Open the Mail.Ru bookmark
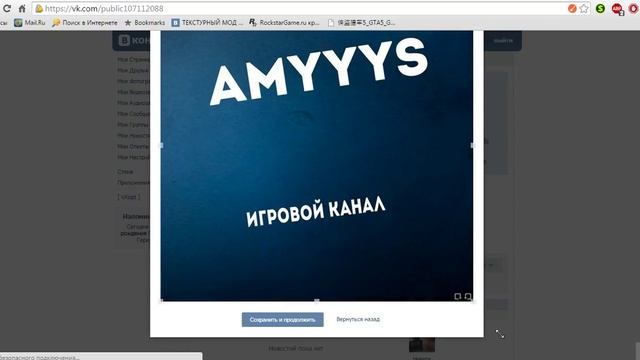 click(x=29, y=23)
